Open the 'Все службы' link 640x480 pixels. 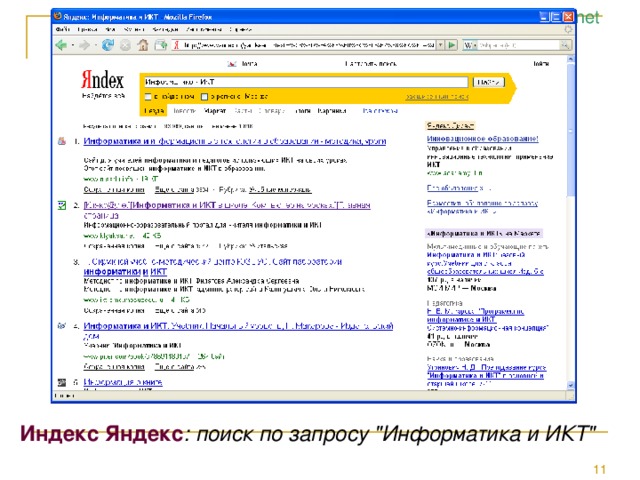(380, 111)
